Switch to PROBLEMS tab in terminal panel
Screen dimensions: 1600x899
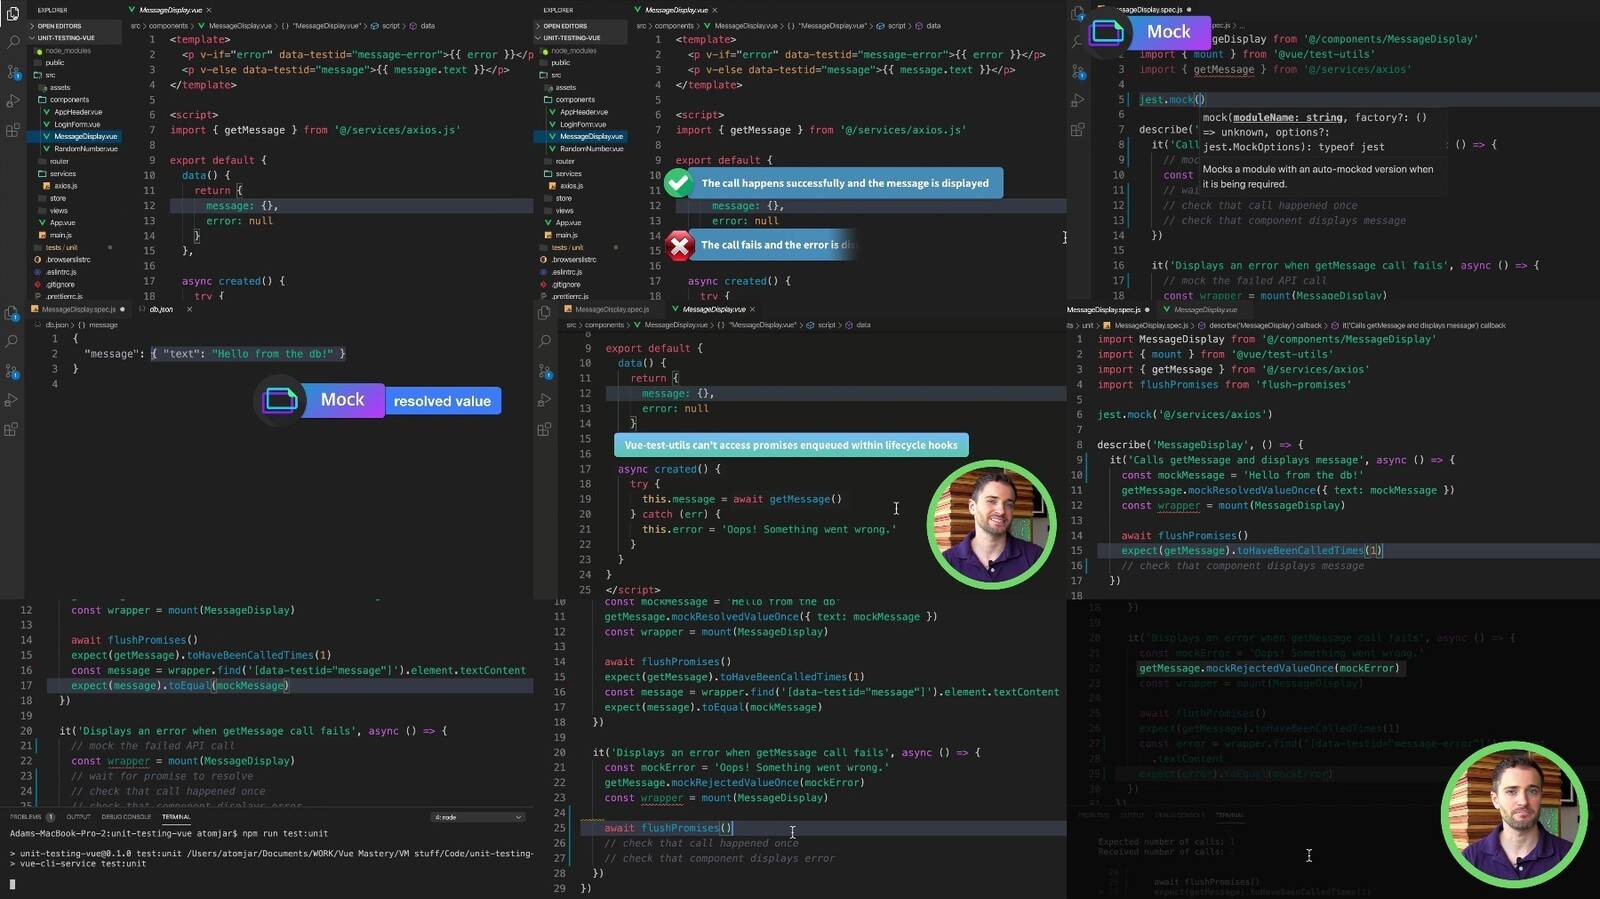coord(30,817)
